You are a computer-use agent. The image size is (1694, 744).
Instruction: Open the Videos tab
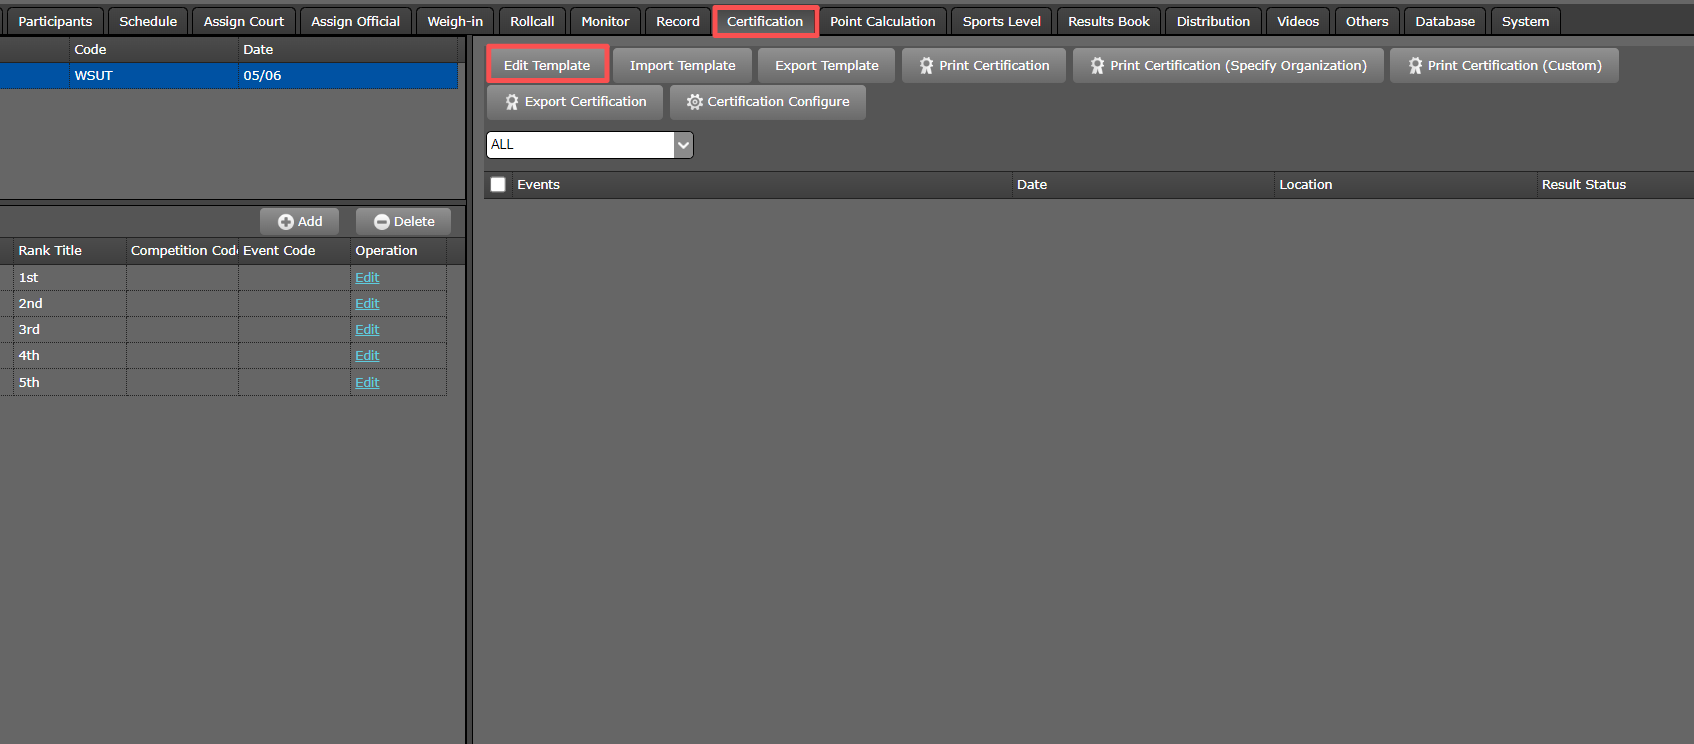click(1298, 21)
